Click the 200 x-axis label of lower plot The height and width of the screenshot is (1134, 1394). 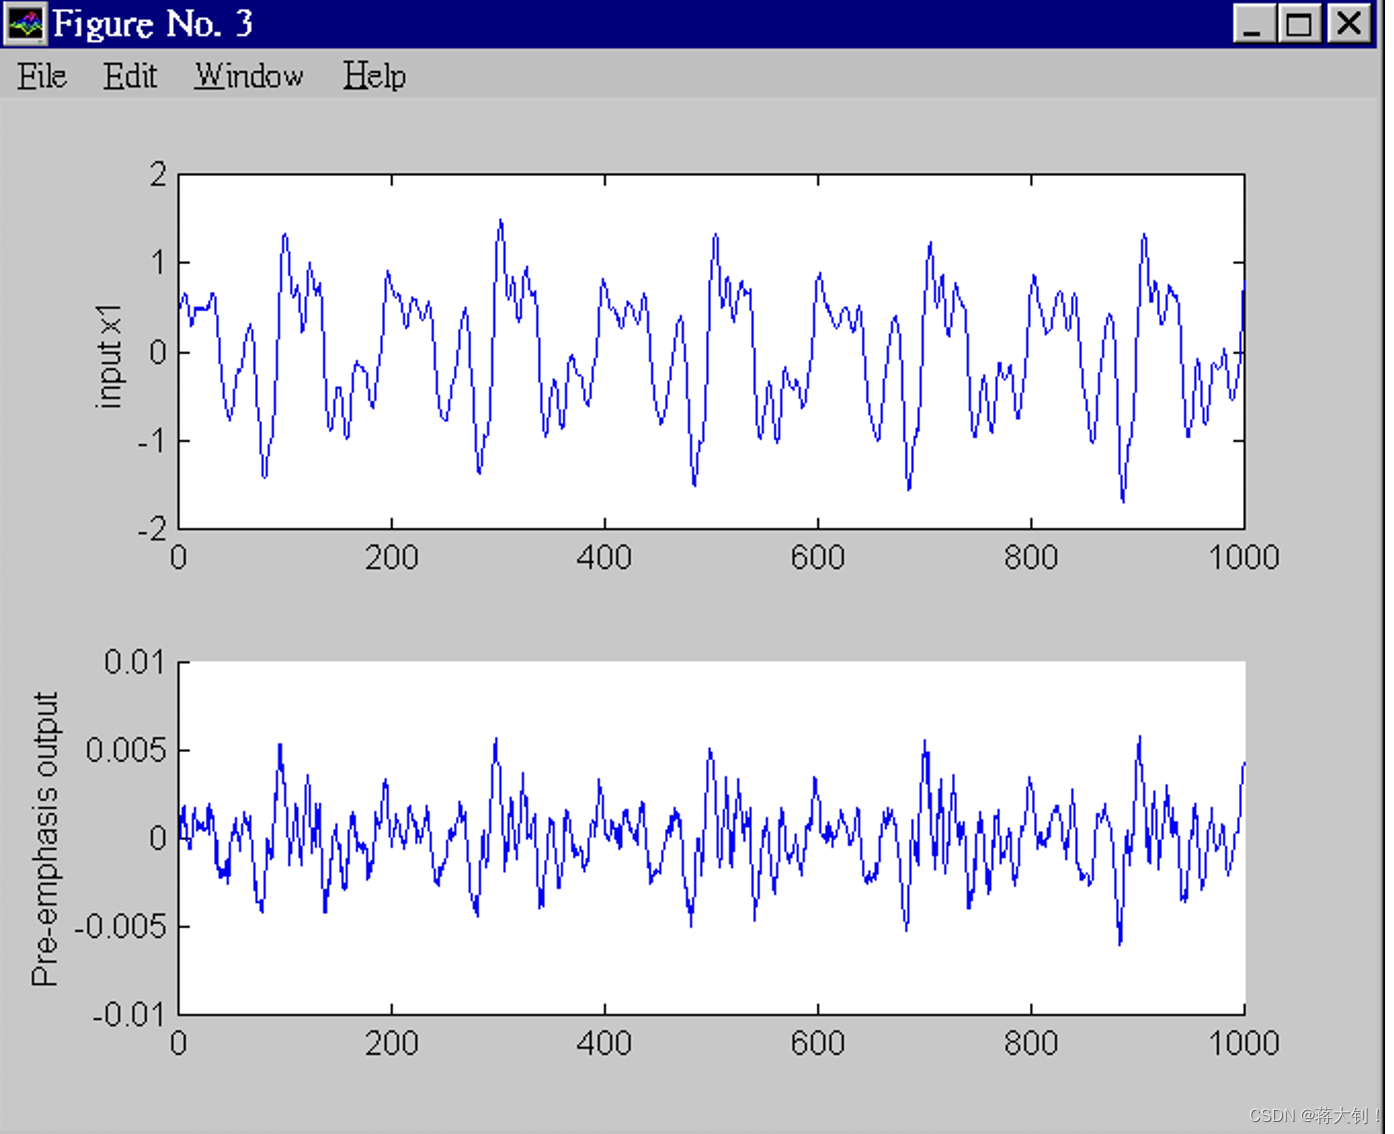click(391, 1043)
